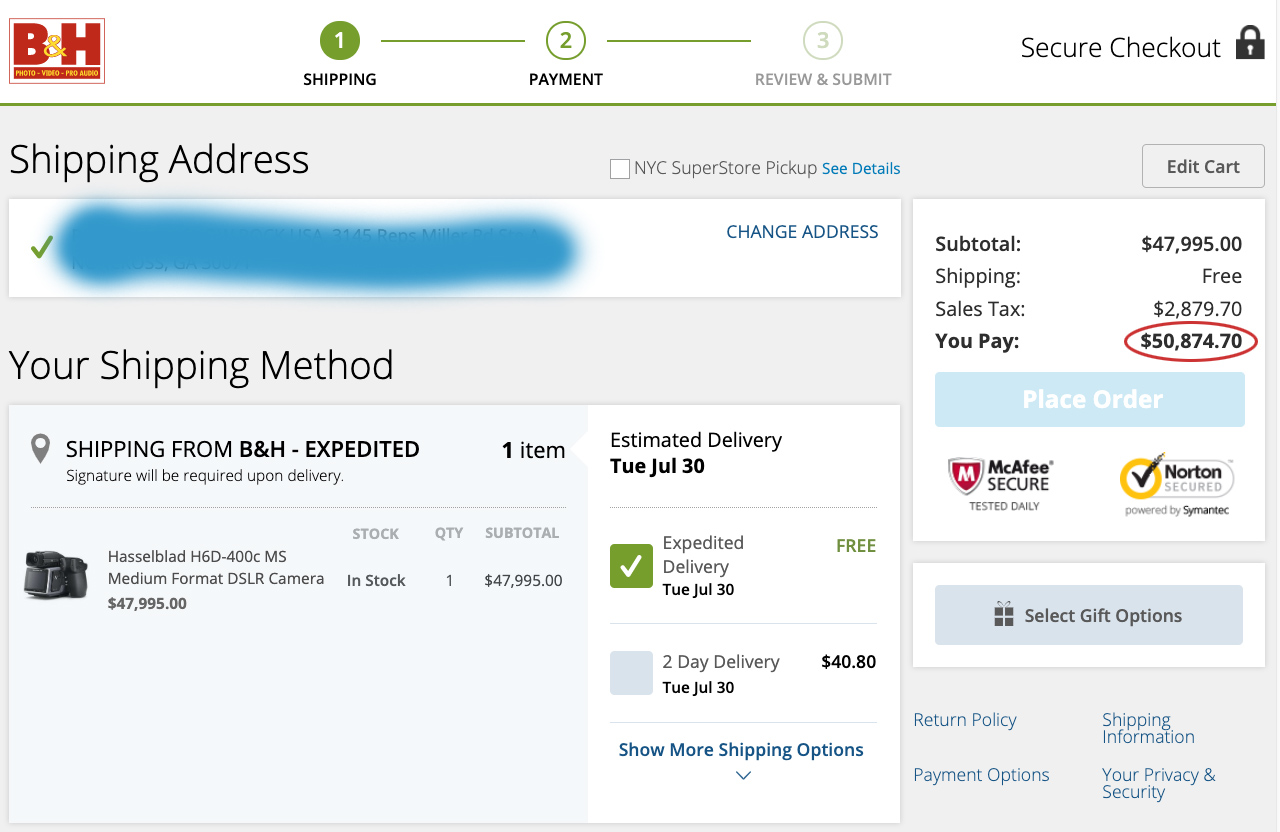Open the Return Policy link
The image size is (1280, 832).
pyautogui.click(x=964, y=720)
